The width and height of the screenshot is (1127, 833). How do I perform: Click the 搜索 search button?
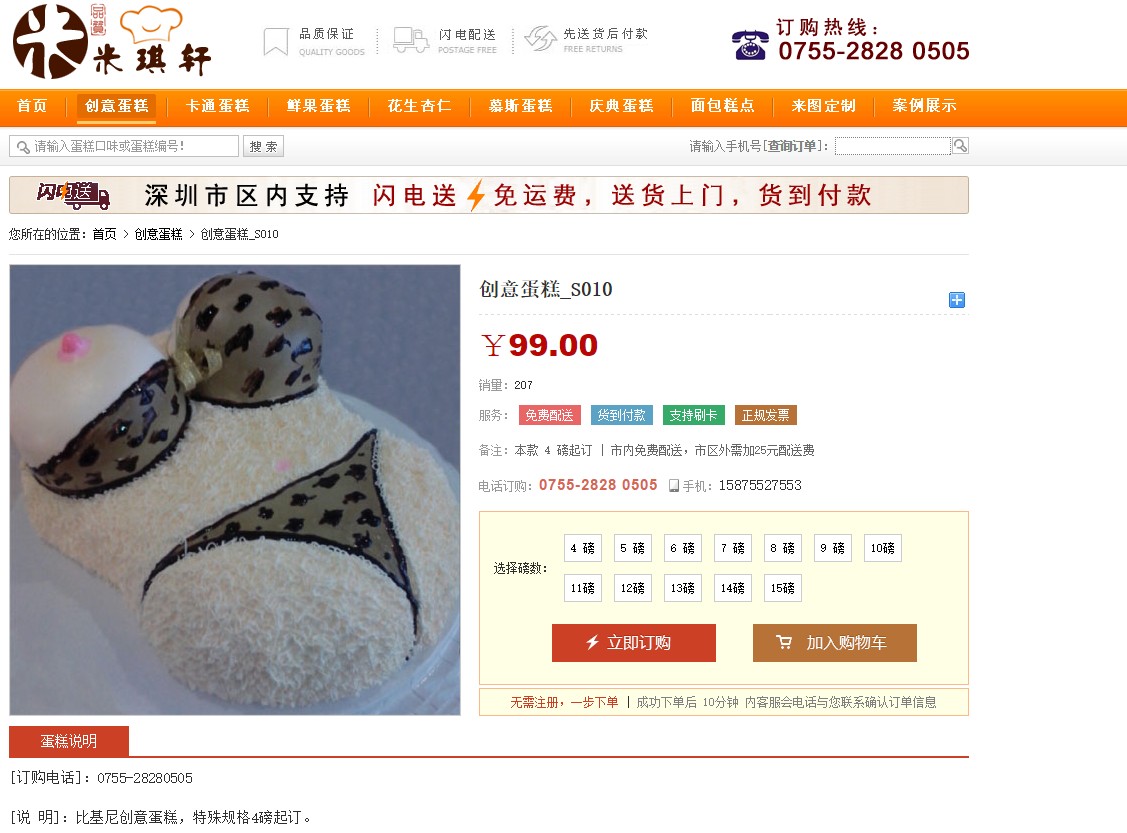click(263, 147)
